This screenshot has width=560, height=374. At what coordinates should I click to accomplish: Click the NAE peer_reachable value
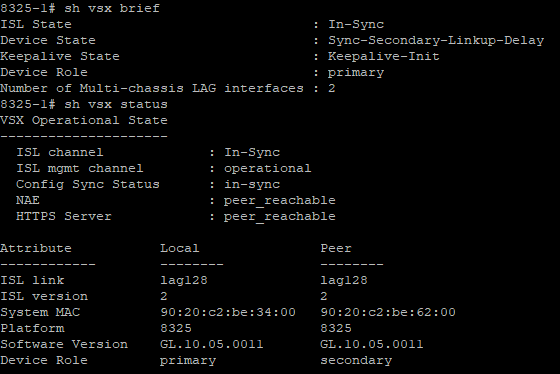coord(280,200)
